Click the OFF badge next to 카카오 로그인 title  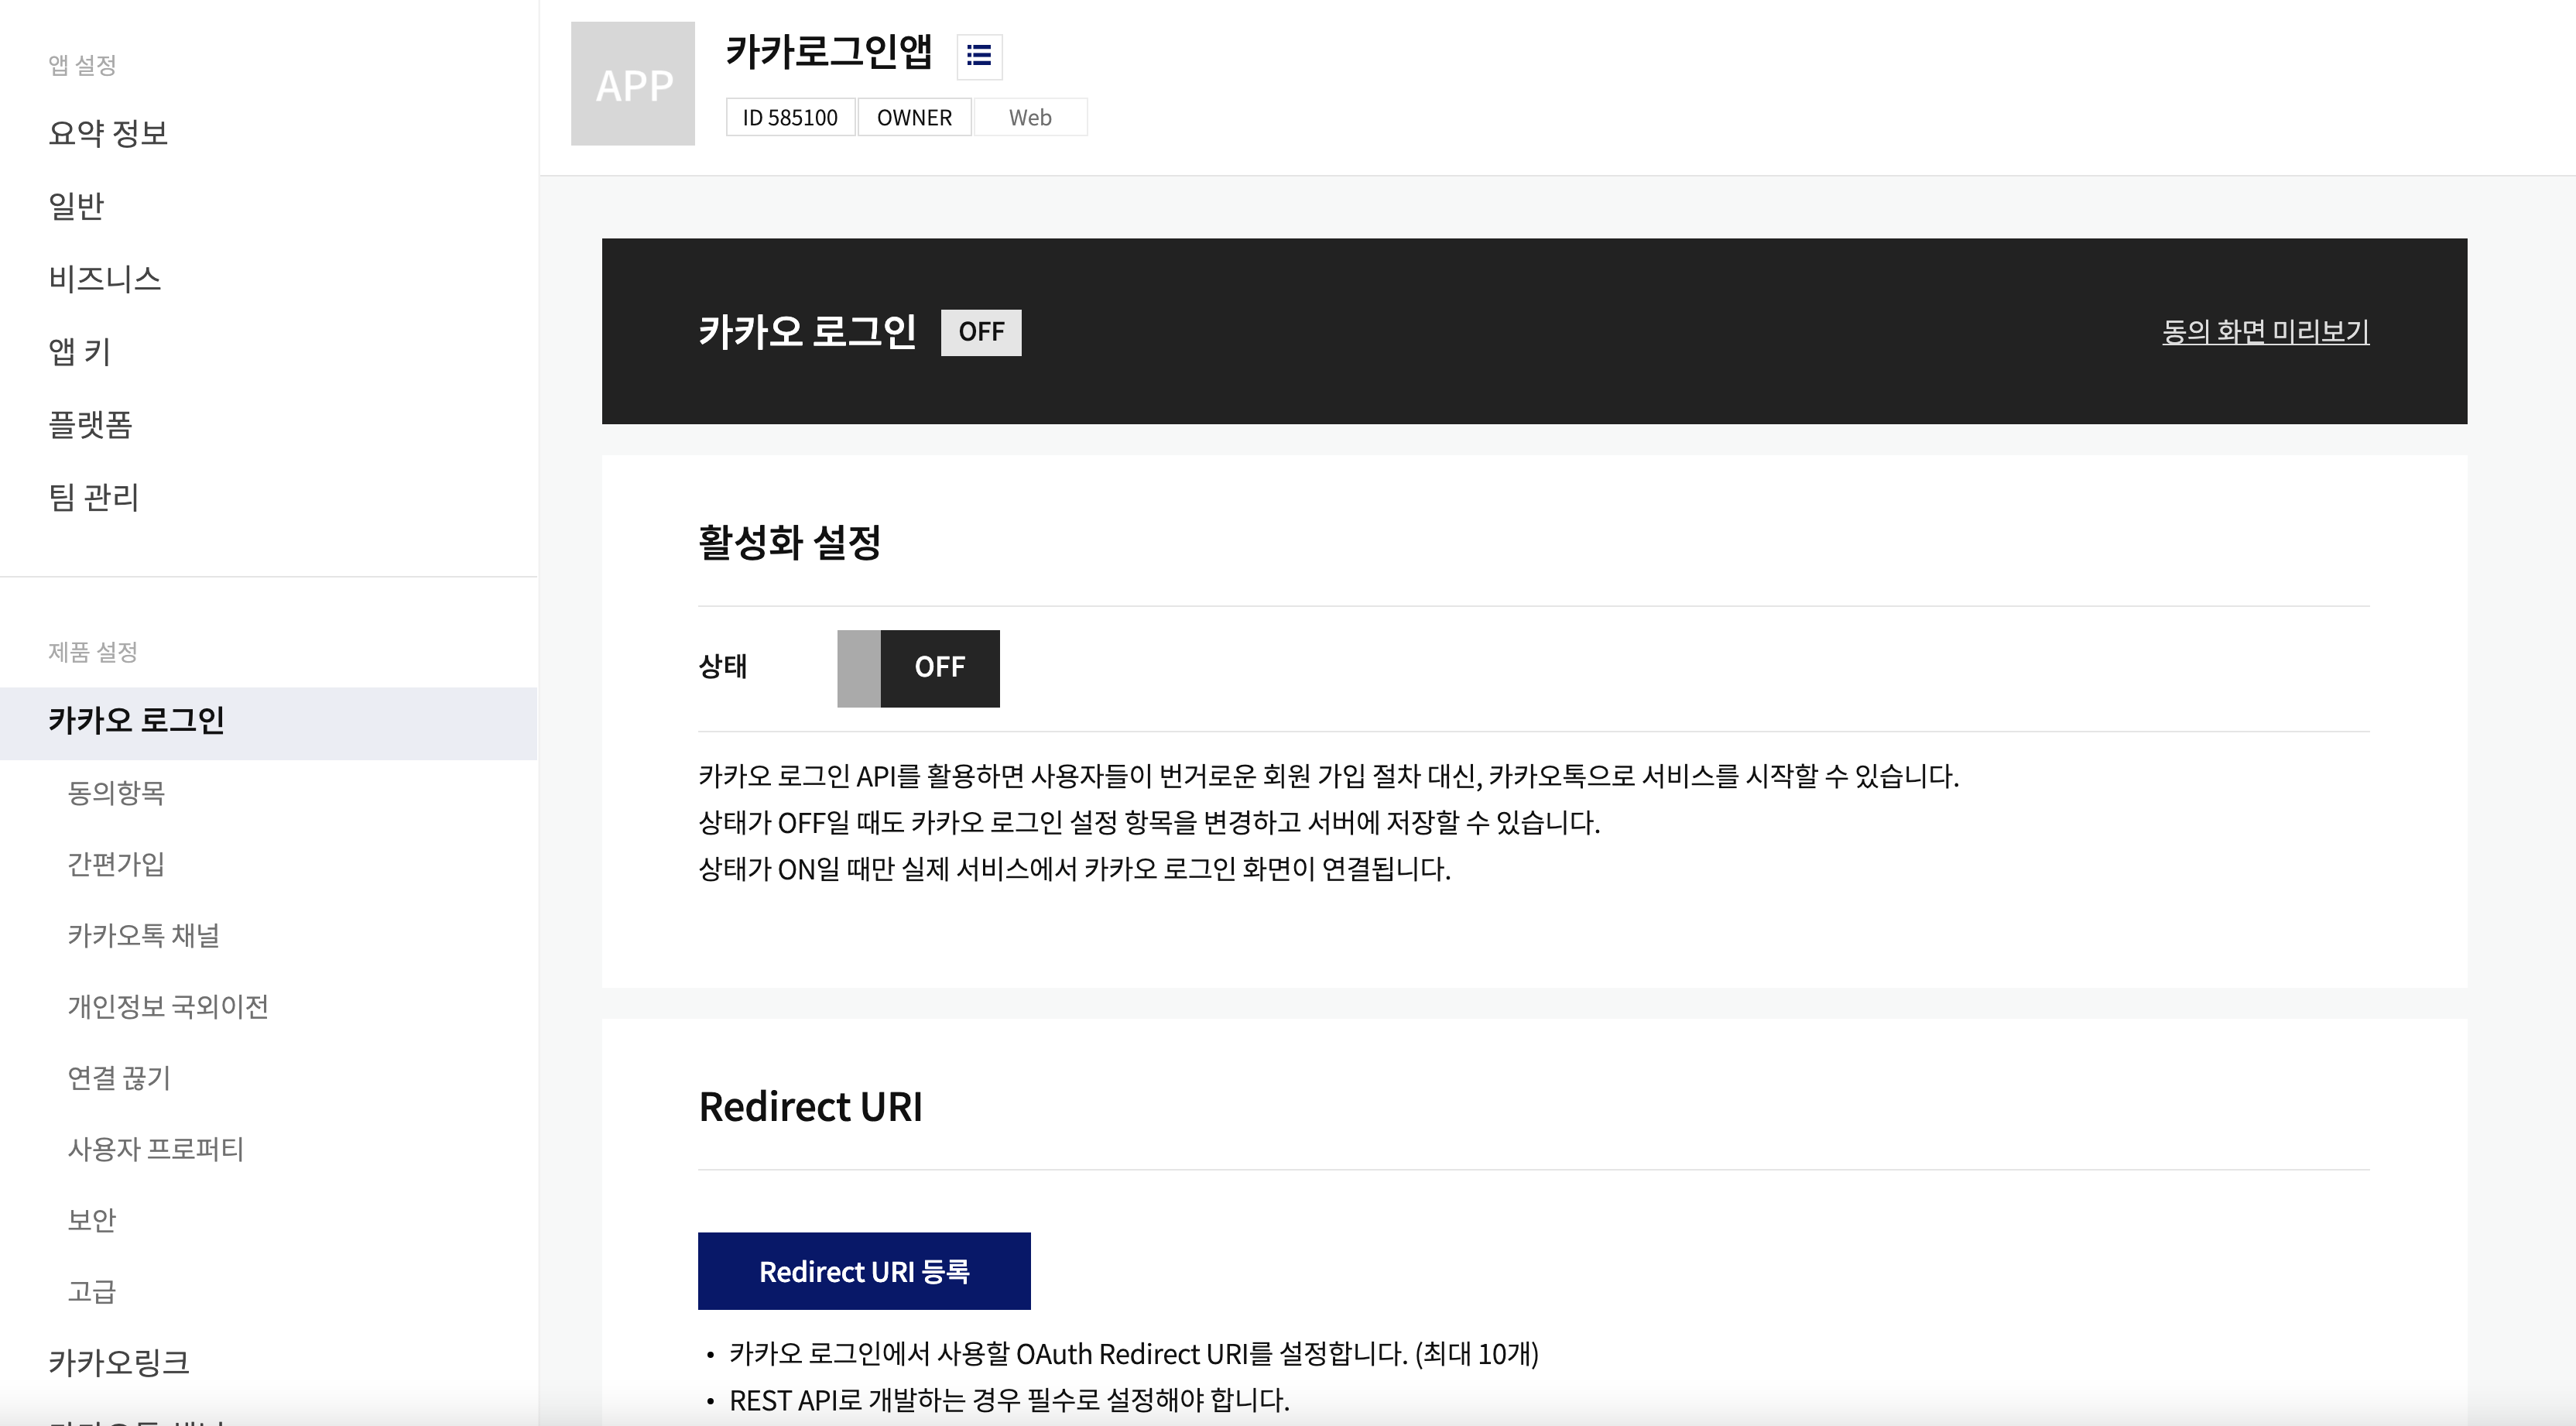(980, 332)
